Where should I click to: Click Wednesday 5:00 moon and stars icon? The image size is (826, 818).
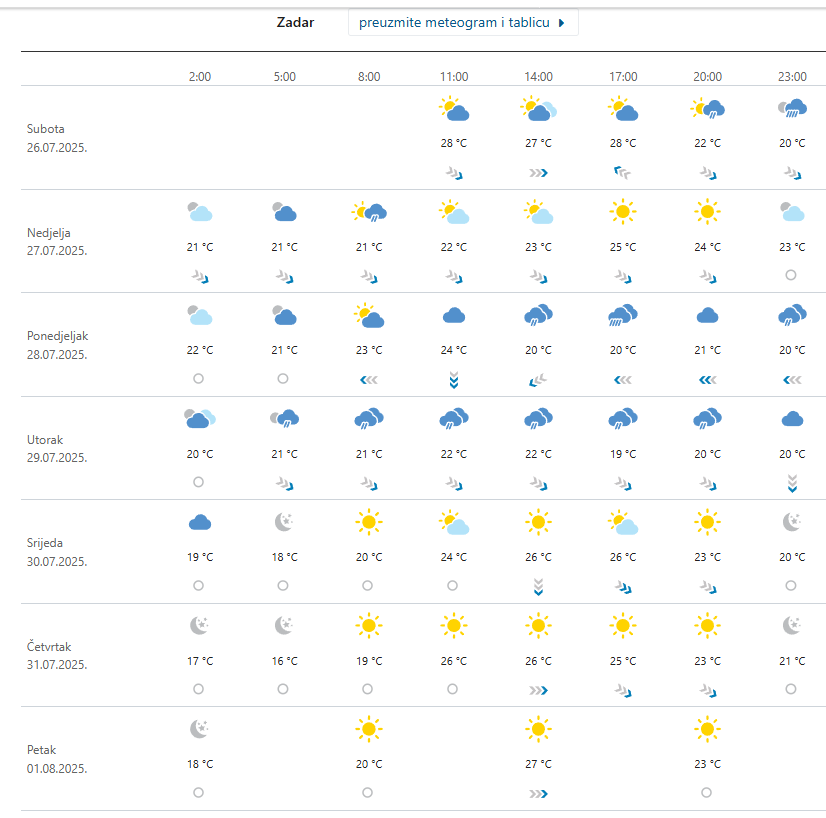click(x=285, y=522)
